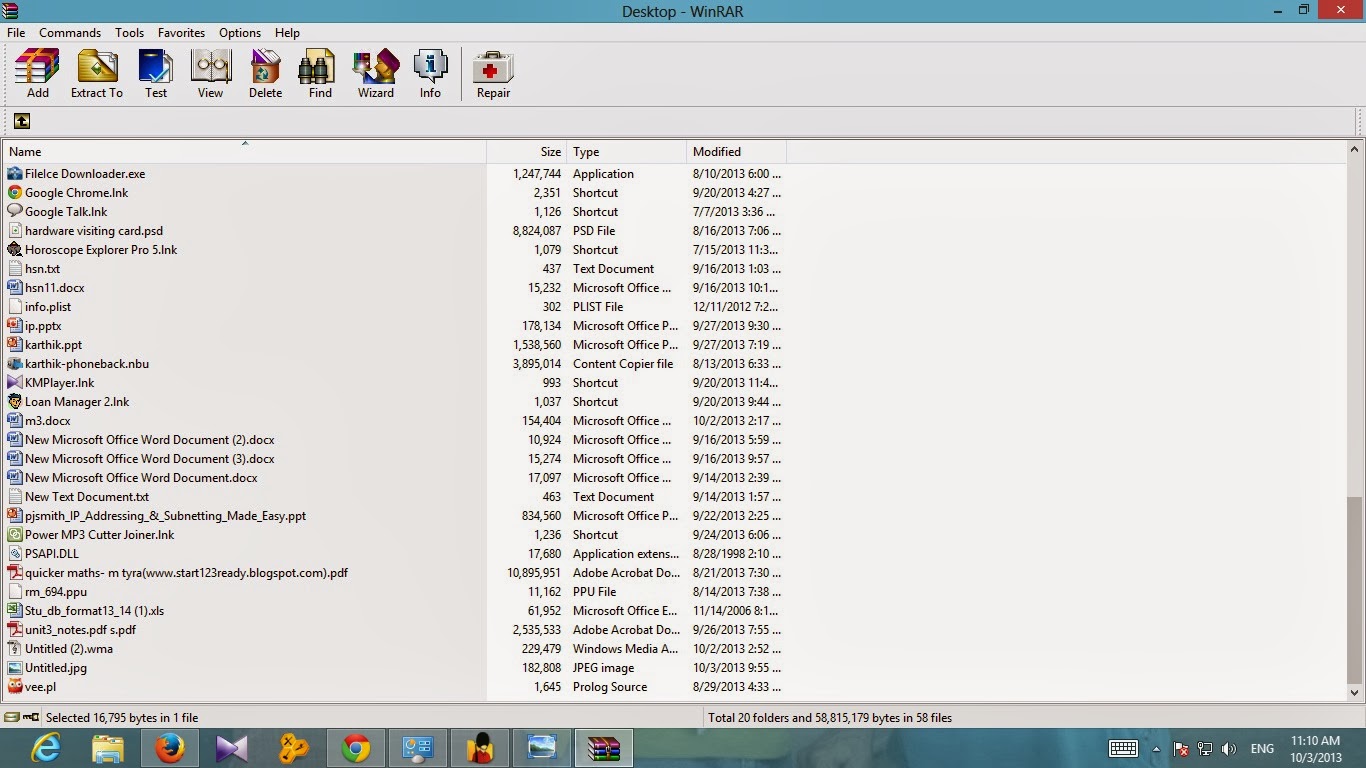
Task: Select the Untitled.jpg file icon
Action: point(15,668)
